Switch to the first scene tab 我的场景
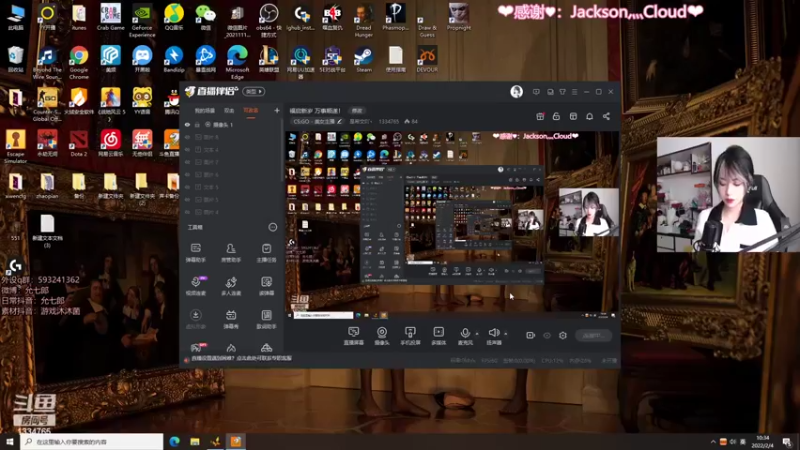800x450 pixels. pyautogui.click(x=204, y=110)
